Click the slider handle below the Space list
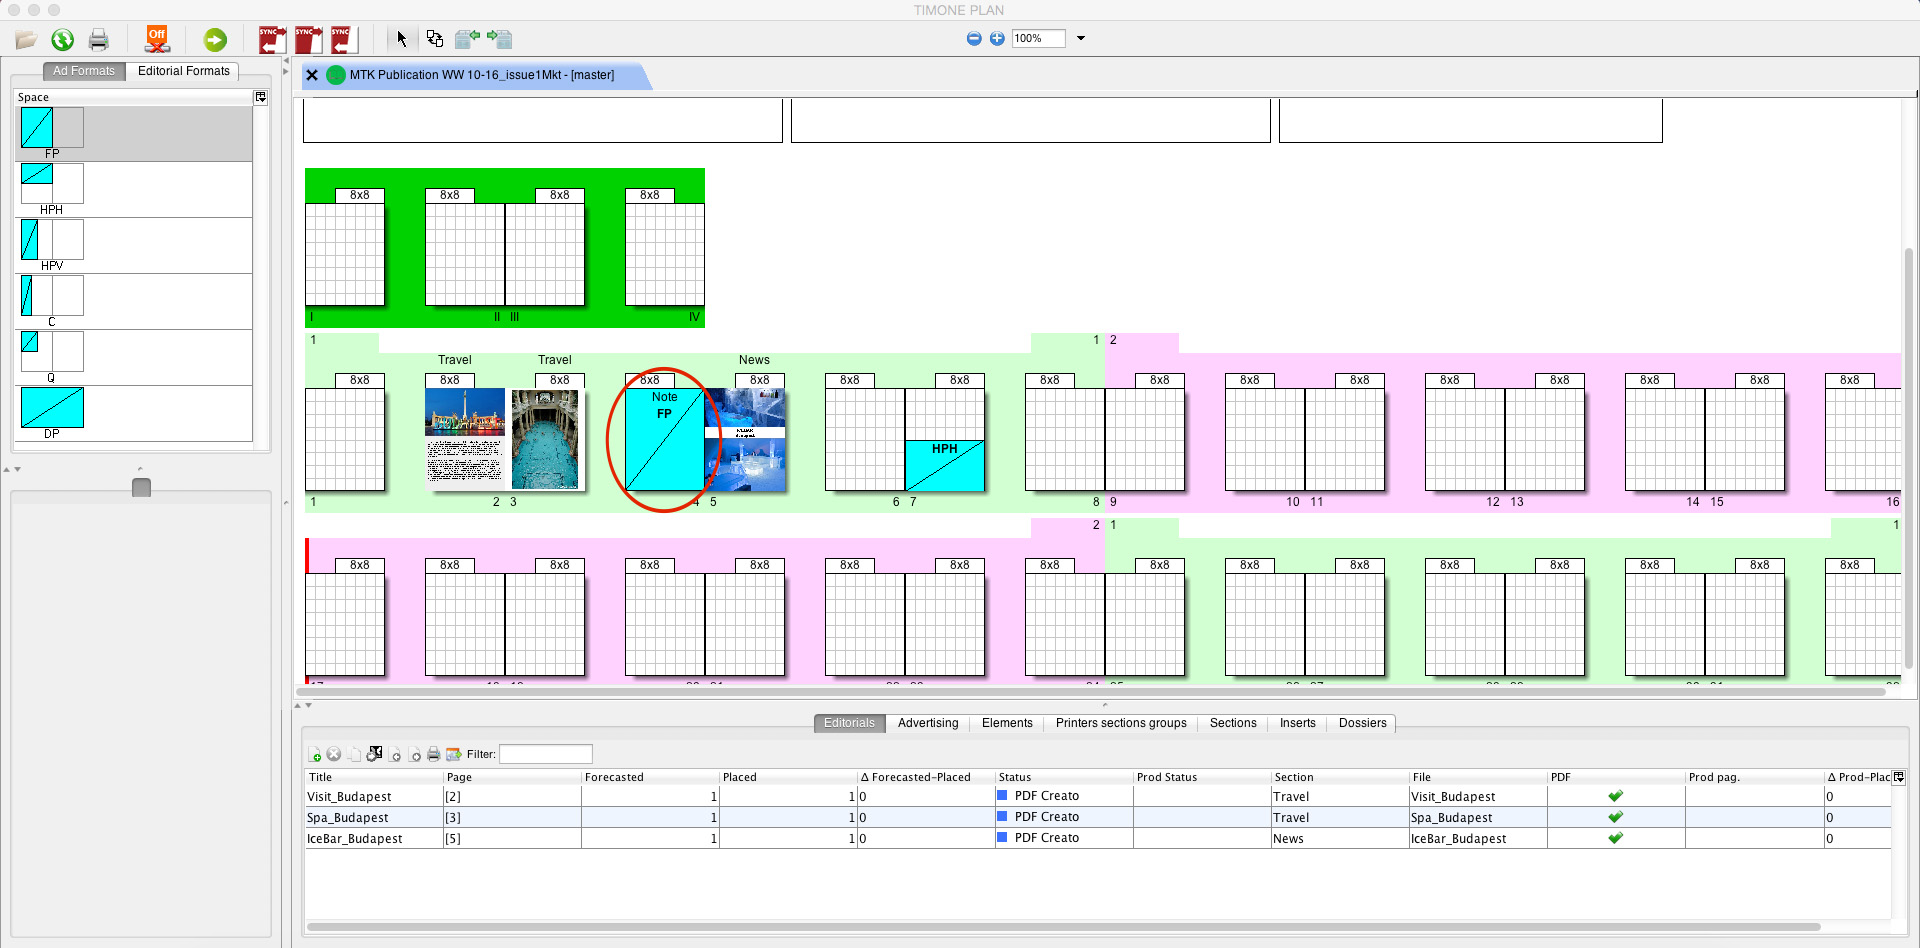The image size is (1920, 948). click(x=141, y=487)
